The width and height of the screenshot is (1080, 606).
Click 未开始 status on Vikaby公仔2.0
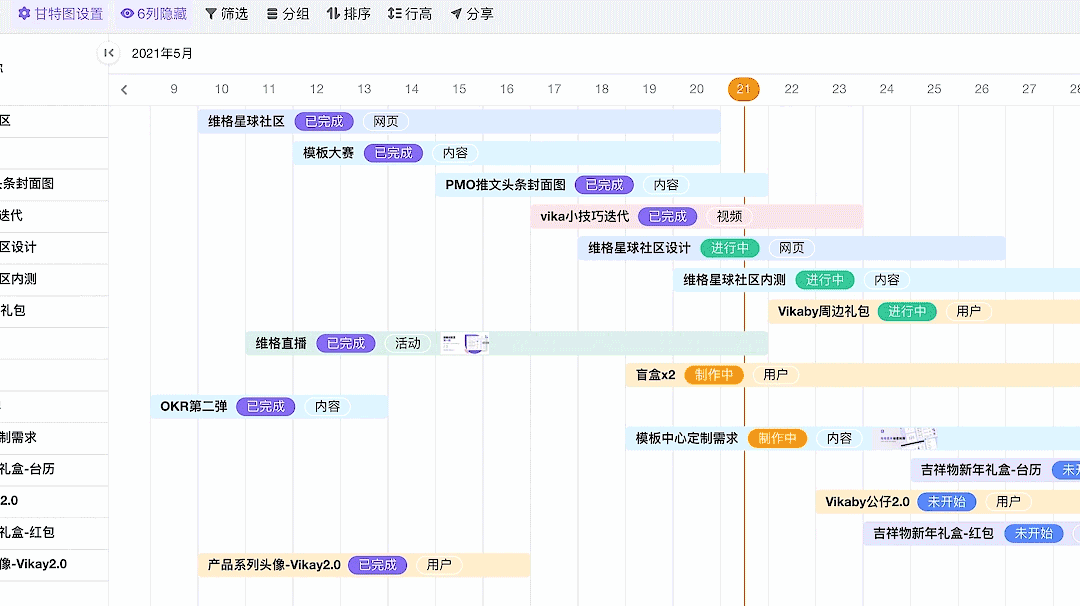point(947,501)
